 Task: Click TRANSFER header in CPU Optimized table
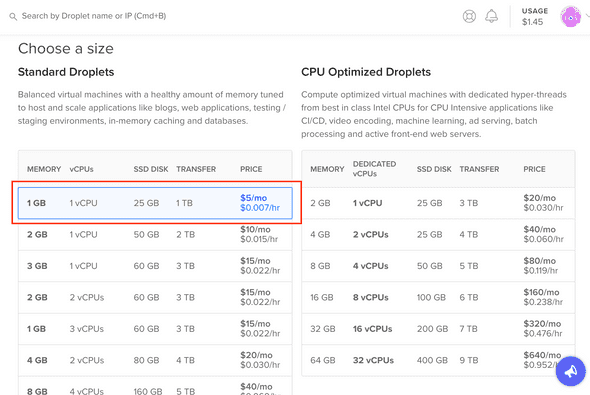coord(479,169)
